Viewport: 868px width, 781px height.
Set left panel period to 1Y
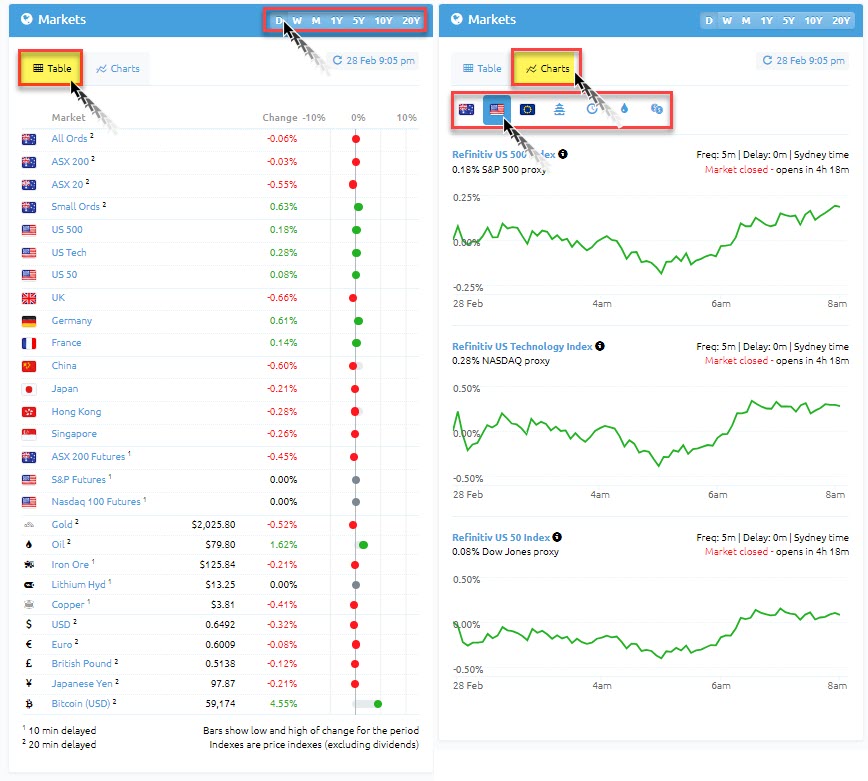(x=336, y=20)
